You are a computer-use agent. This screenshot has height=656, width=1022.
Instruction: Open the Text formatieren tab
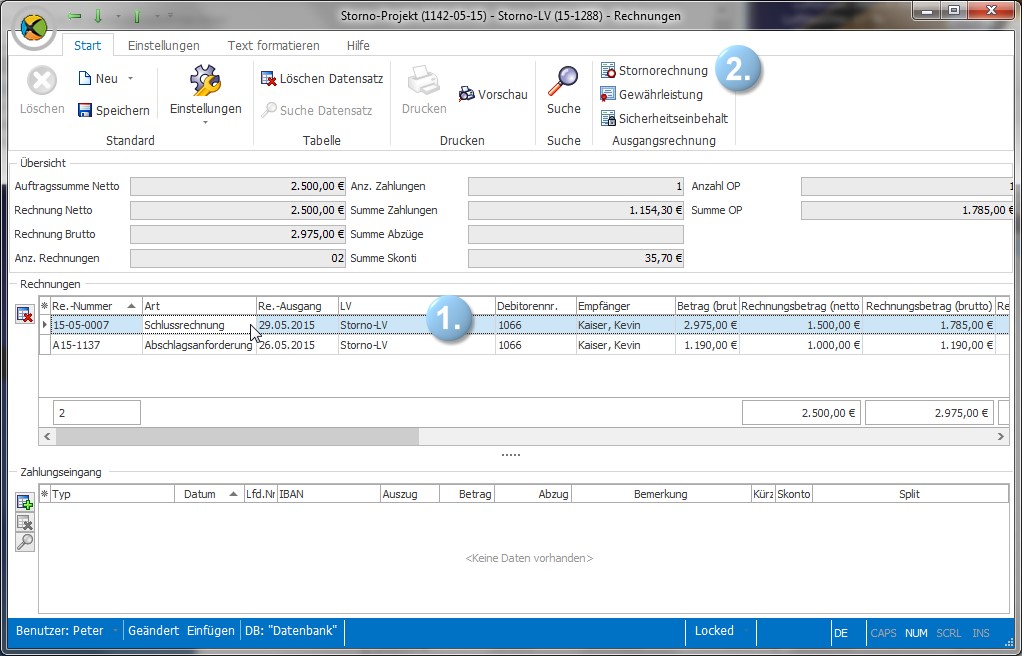point(274,46)
